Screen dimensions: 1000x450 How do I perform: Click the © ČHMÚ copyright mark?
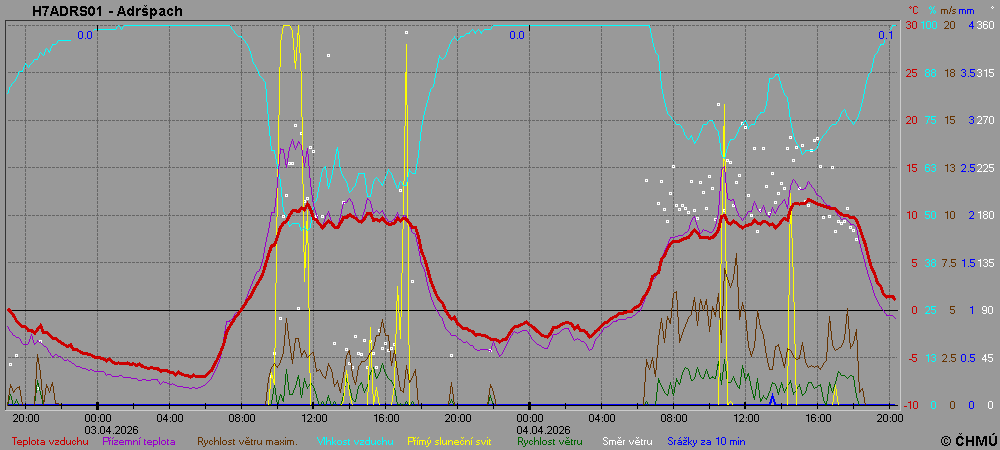pos(969,440)
